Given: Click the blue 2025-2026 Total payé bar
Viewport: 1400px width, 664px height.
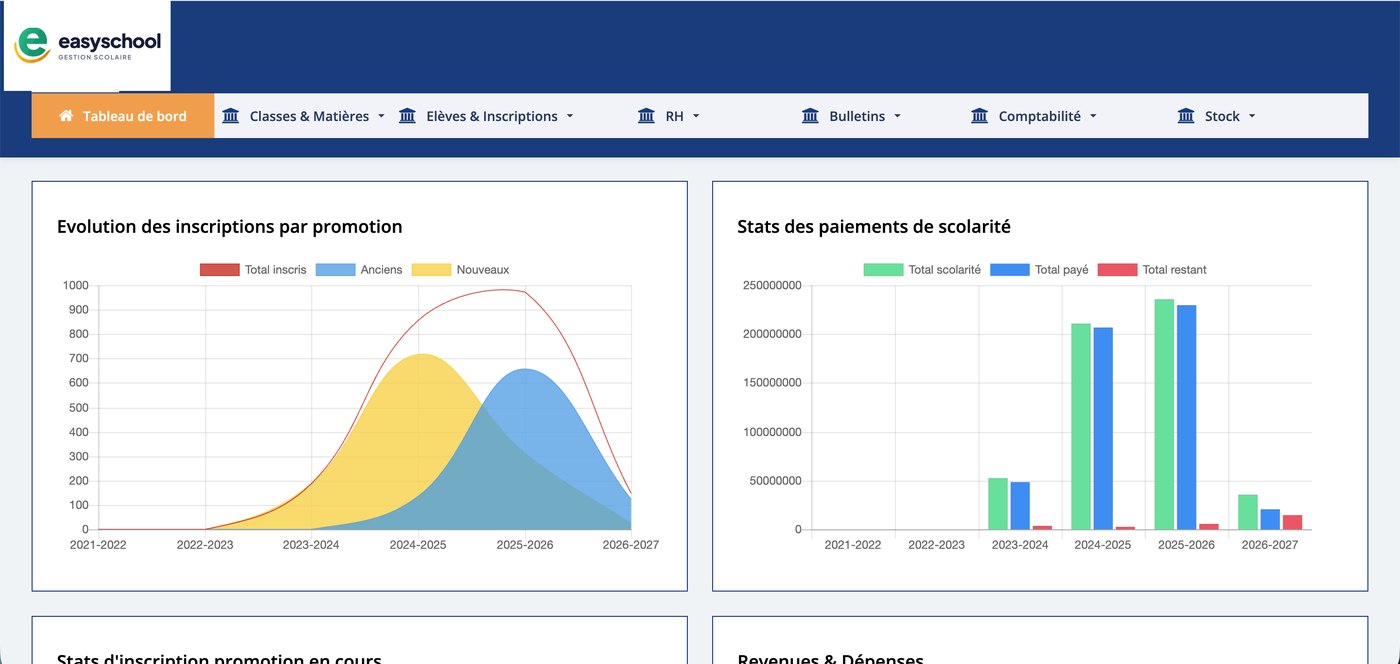Looking at the screenshot, I should [x=1186, y=417].
